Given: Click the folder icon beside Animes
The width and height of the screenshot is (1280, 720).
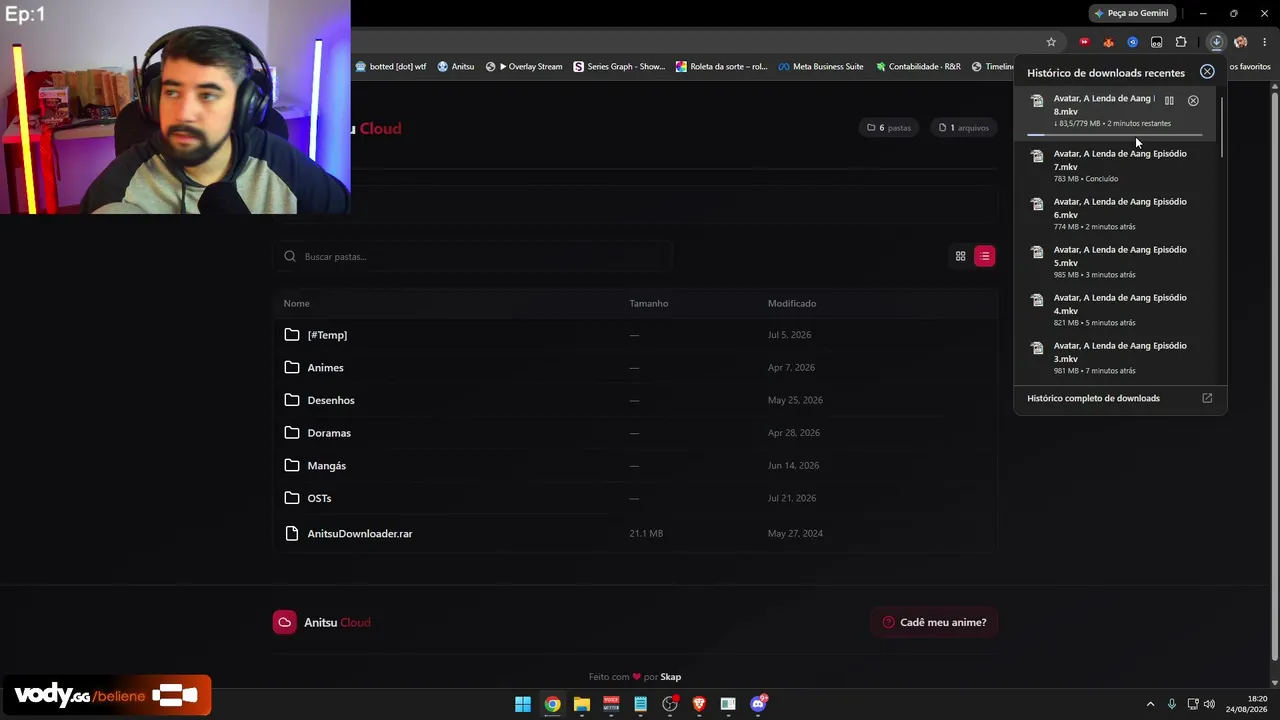Looking at the screenshot, I should (x=292, y=368).
